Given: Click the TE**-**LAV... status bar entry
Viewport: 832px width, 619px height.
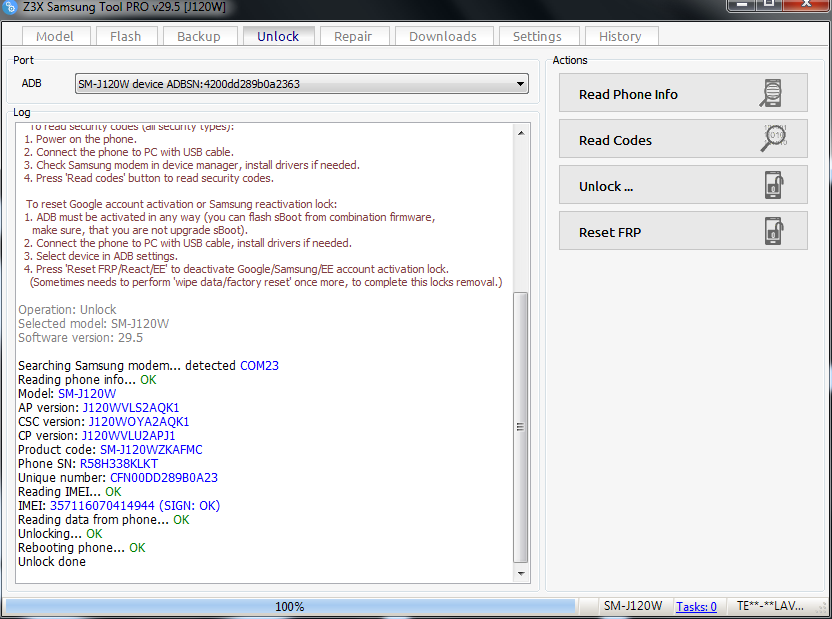Looking at the screenshot, I should tap(770, 606).
